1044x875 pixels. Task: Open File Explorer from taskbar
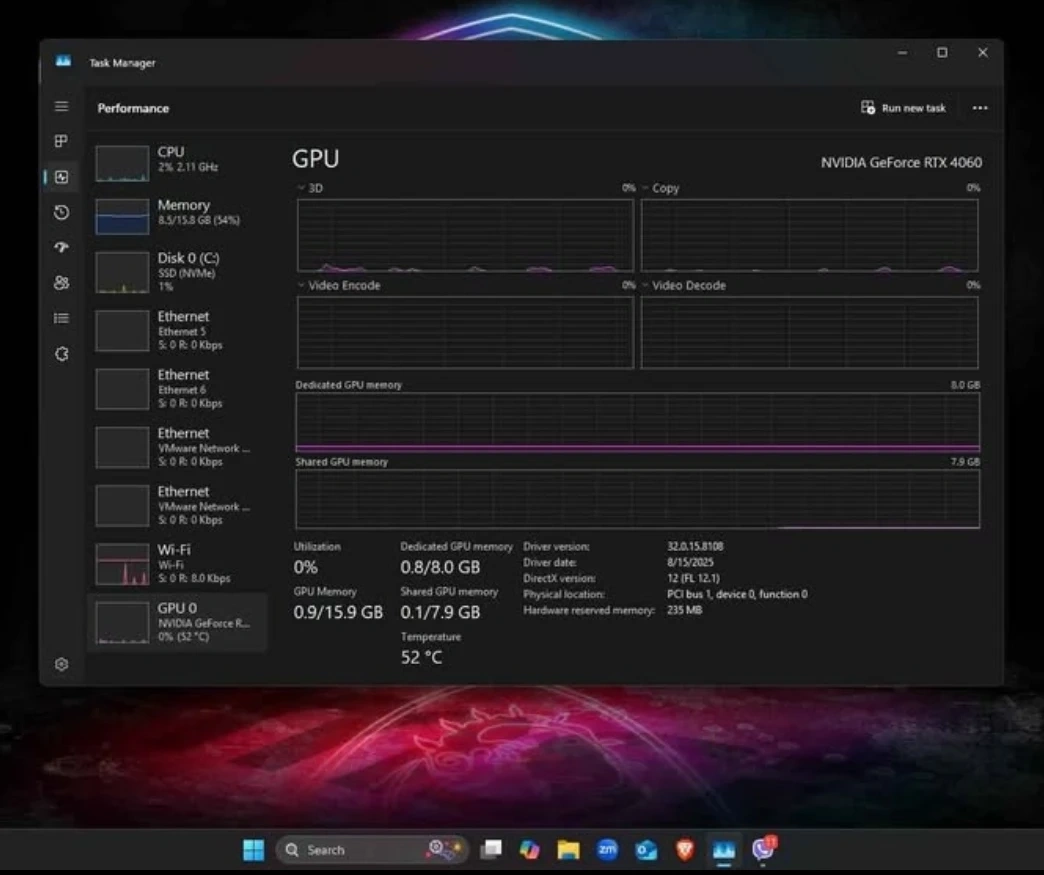click(568, 850)
